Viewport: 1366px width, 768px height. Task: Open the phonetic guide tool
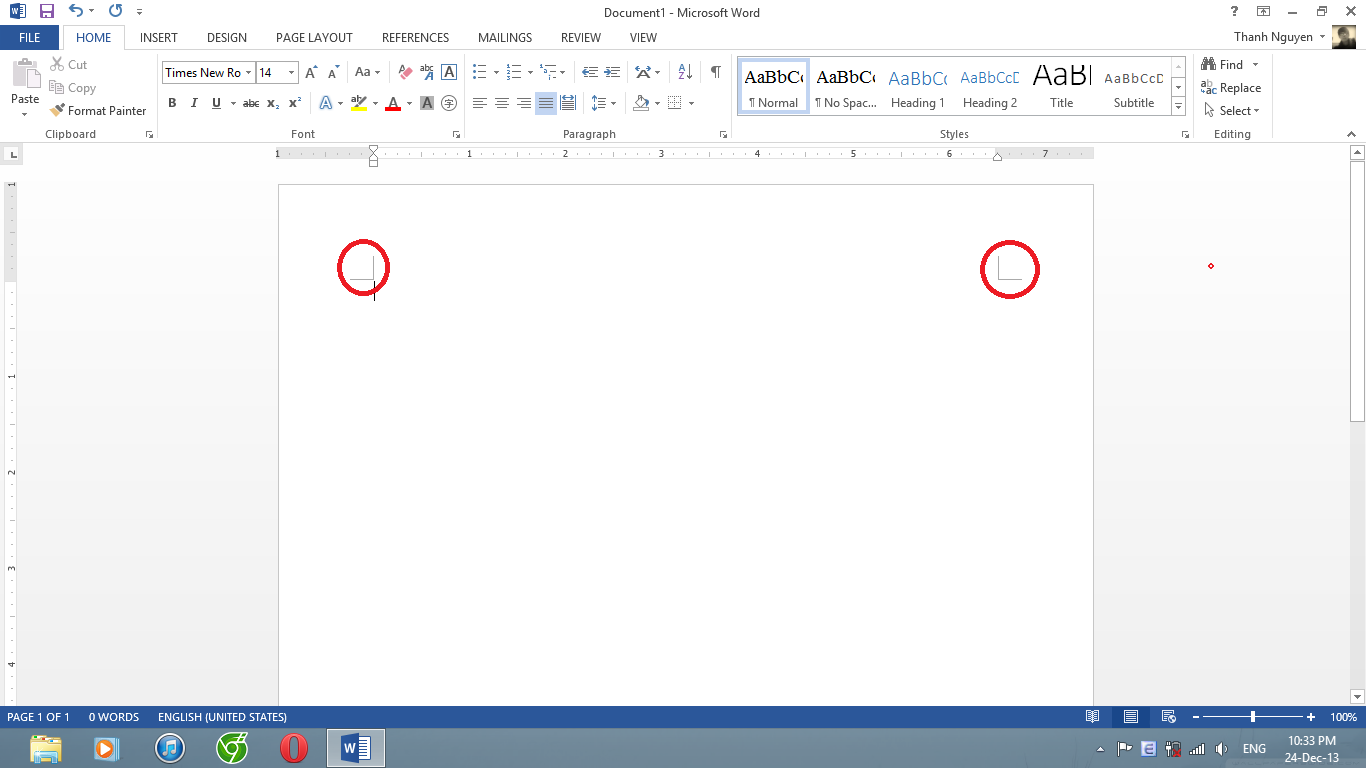427,72
